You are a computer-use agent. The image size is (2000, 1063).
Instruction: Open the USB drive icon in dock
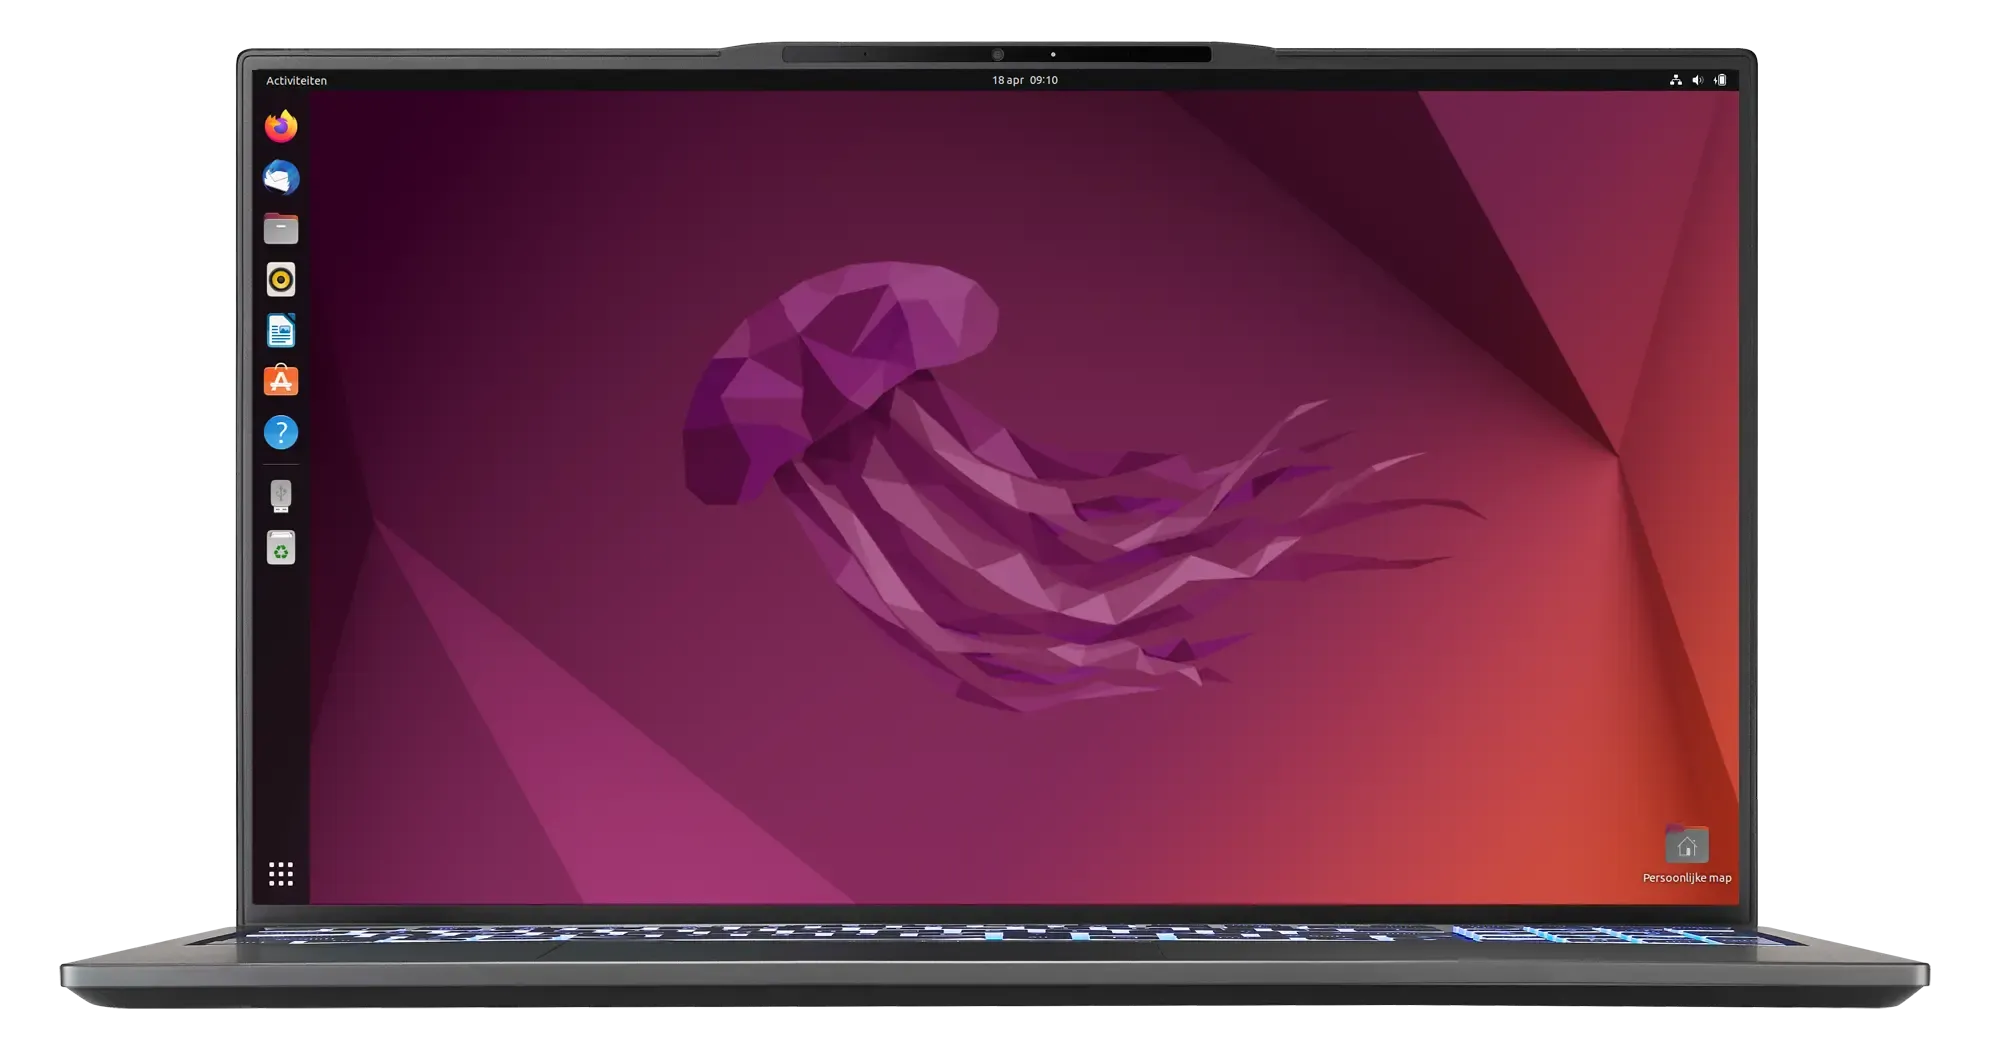(x=281, y=496)
